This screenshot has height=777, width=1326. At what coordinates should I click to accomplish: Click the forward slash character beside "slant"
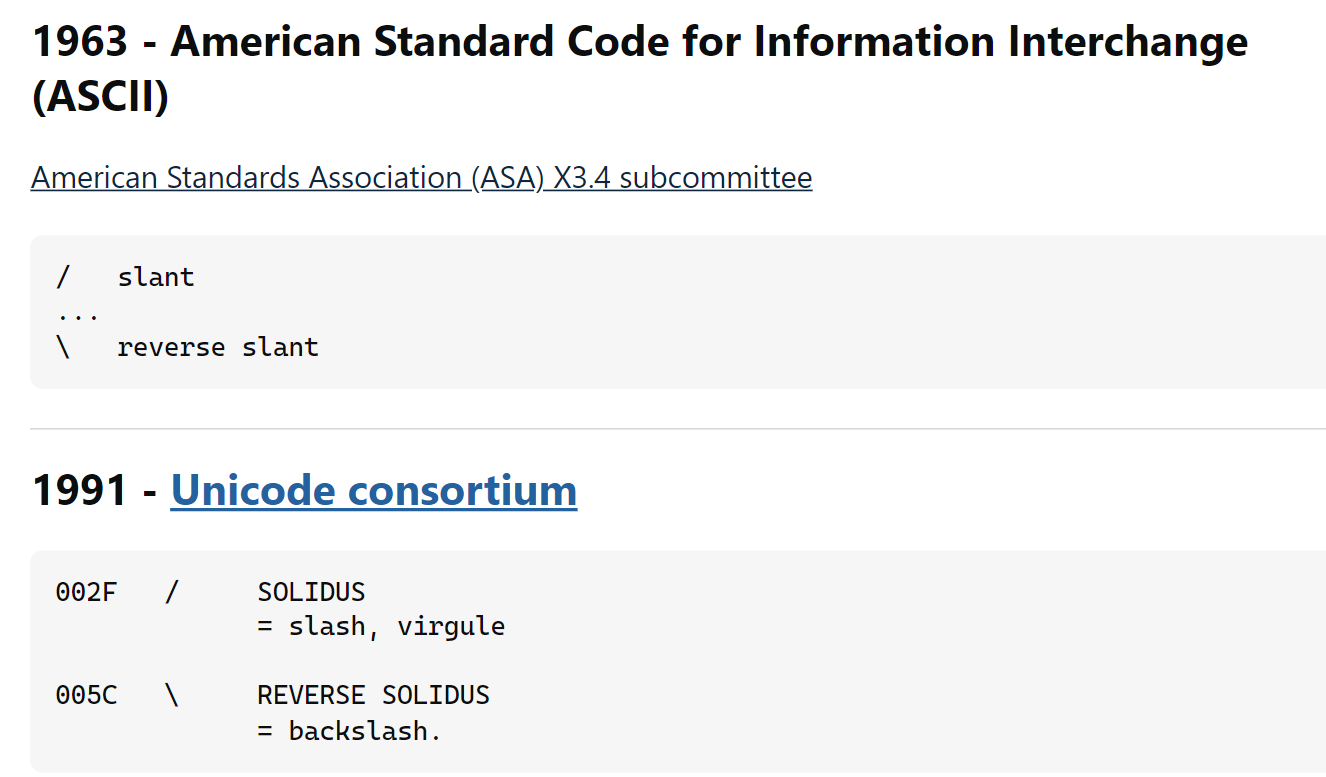(x=64, y=277)
